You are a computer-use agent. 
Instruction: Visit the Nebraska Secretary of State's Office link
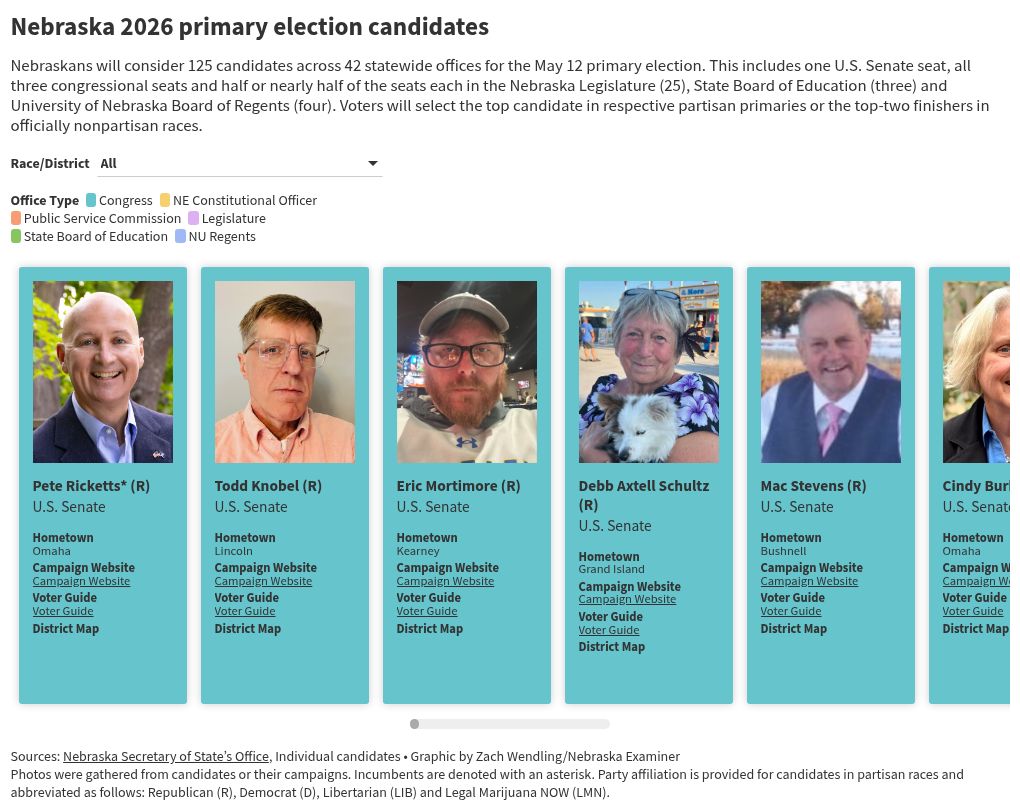(x=166, y=757)
